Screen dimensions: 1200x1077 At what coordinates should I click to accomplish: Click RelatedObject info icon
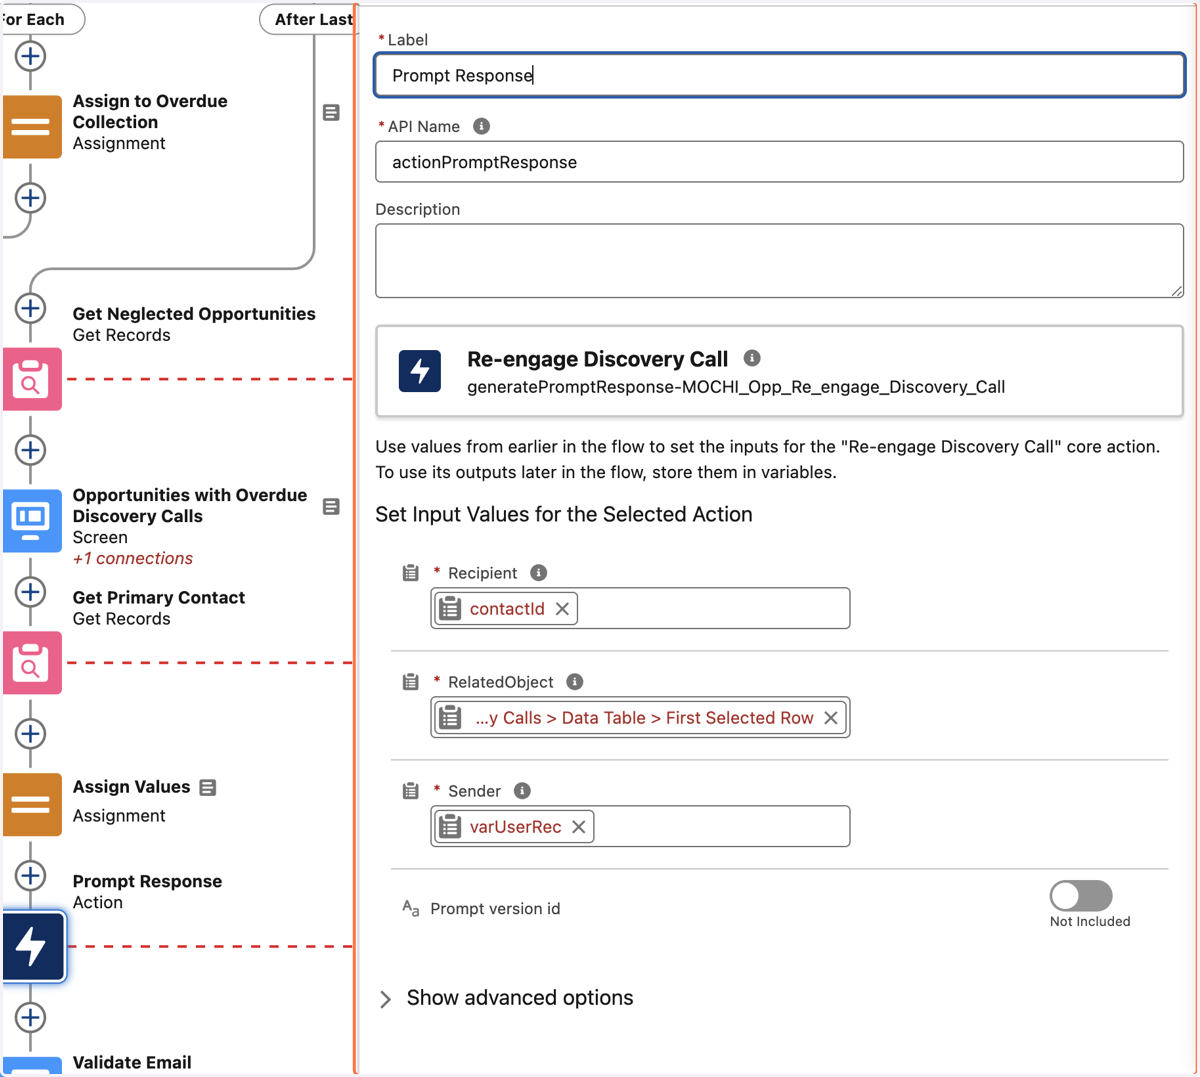[x=574, y=682]
